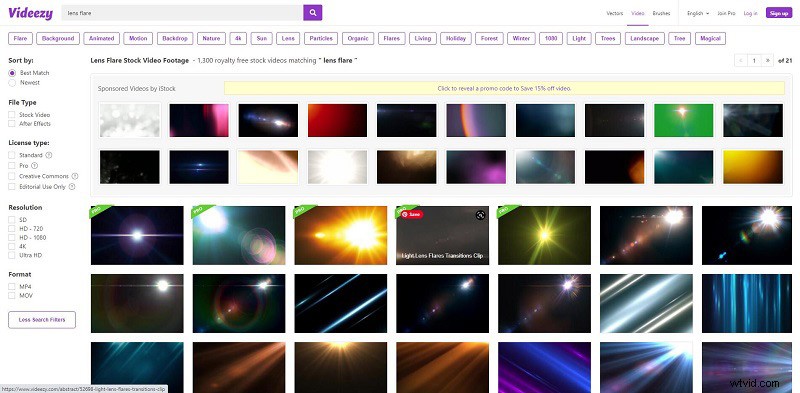The width and height of the screenshot is (800, 393).
Task: Click the purple search magnifier button
Action: coord(312,13)
